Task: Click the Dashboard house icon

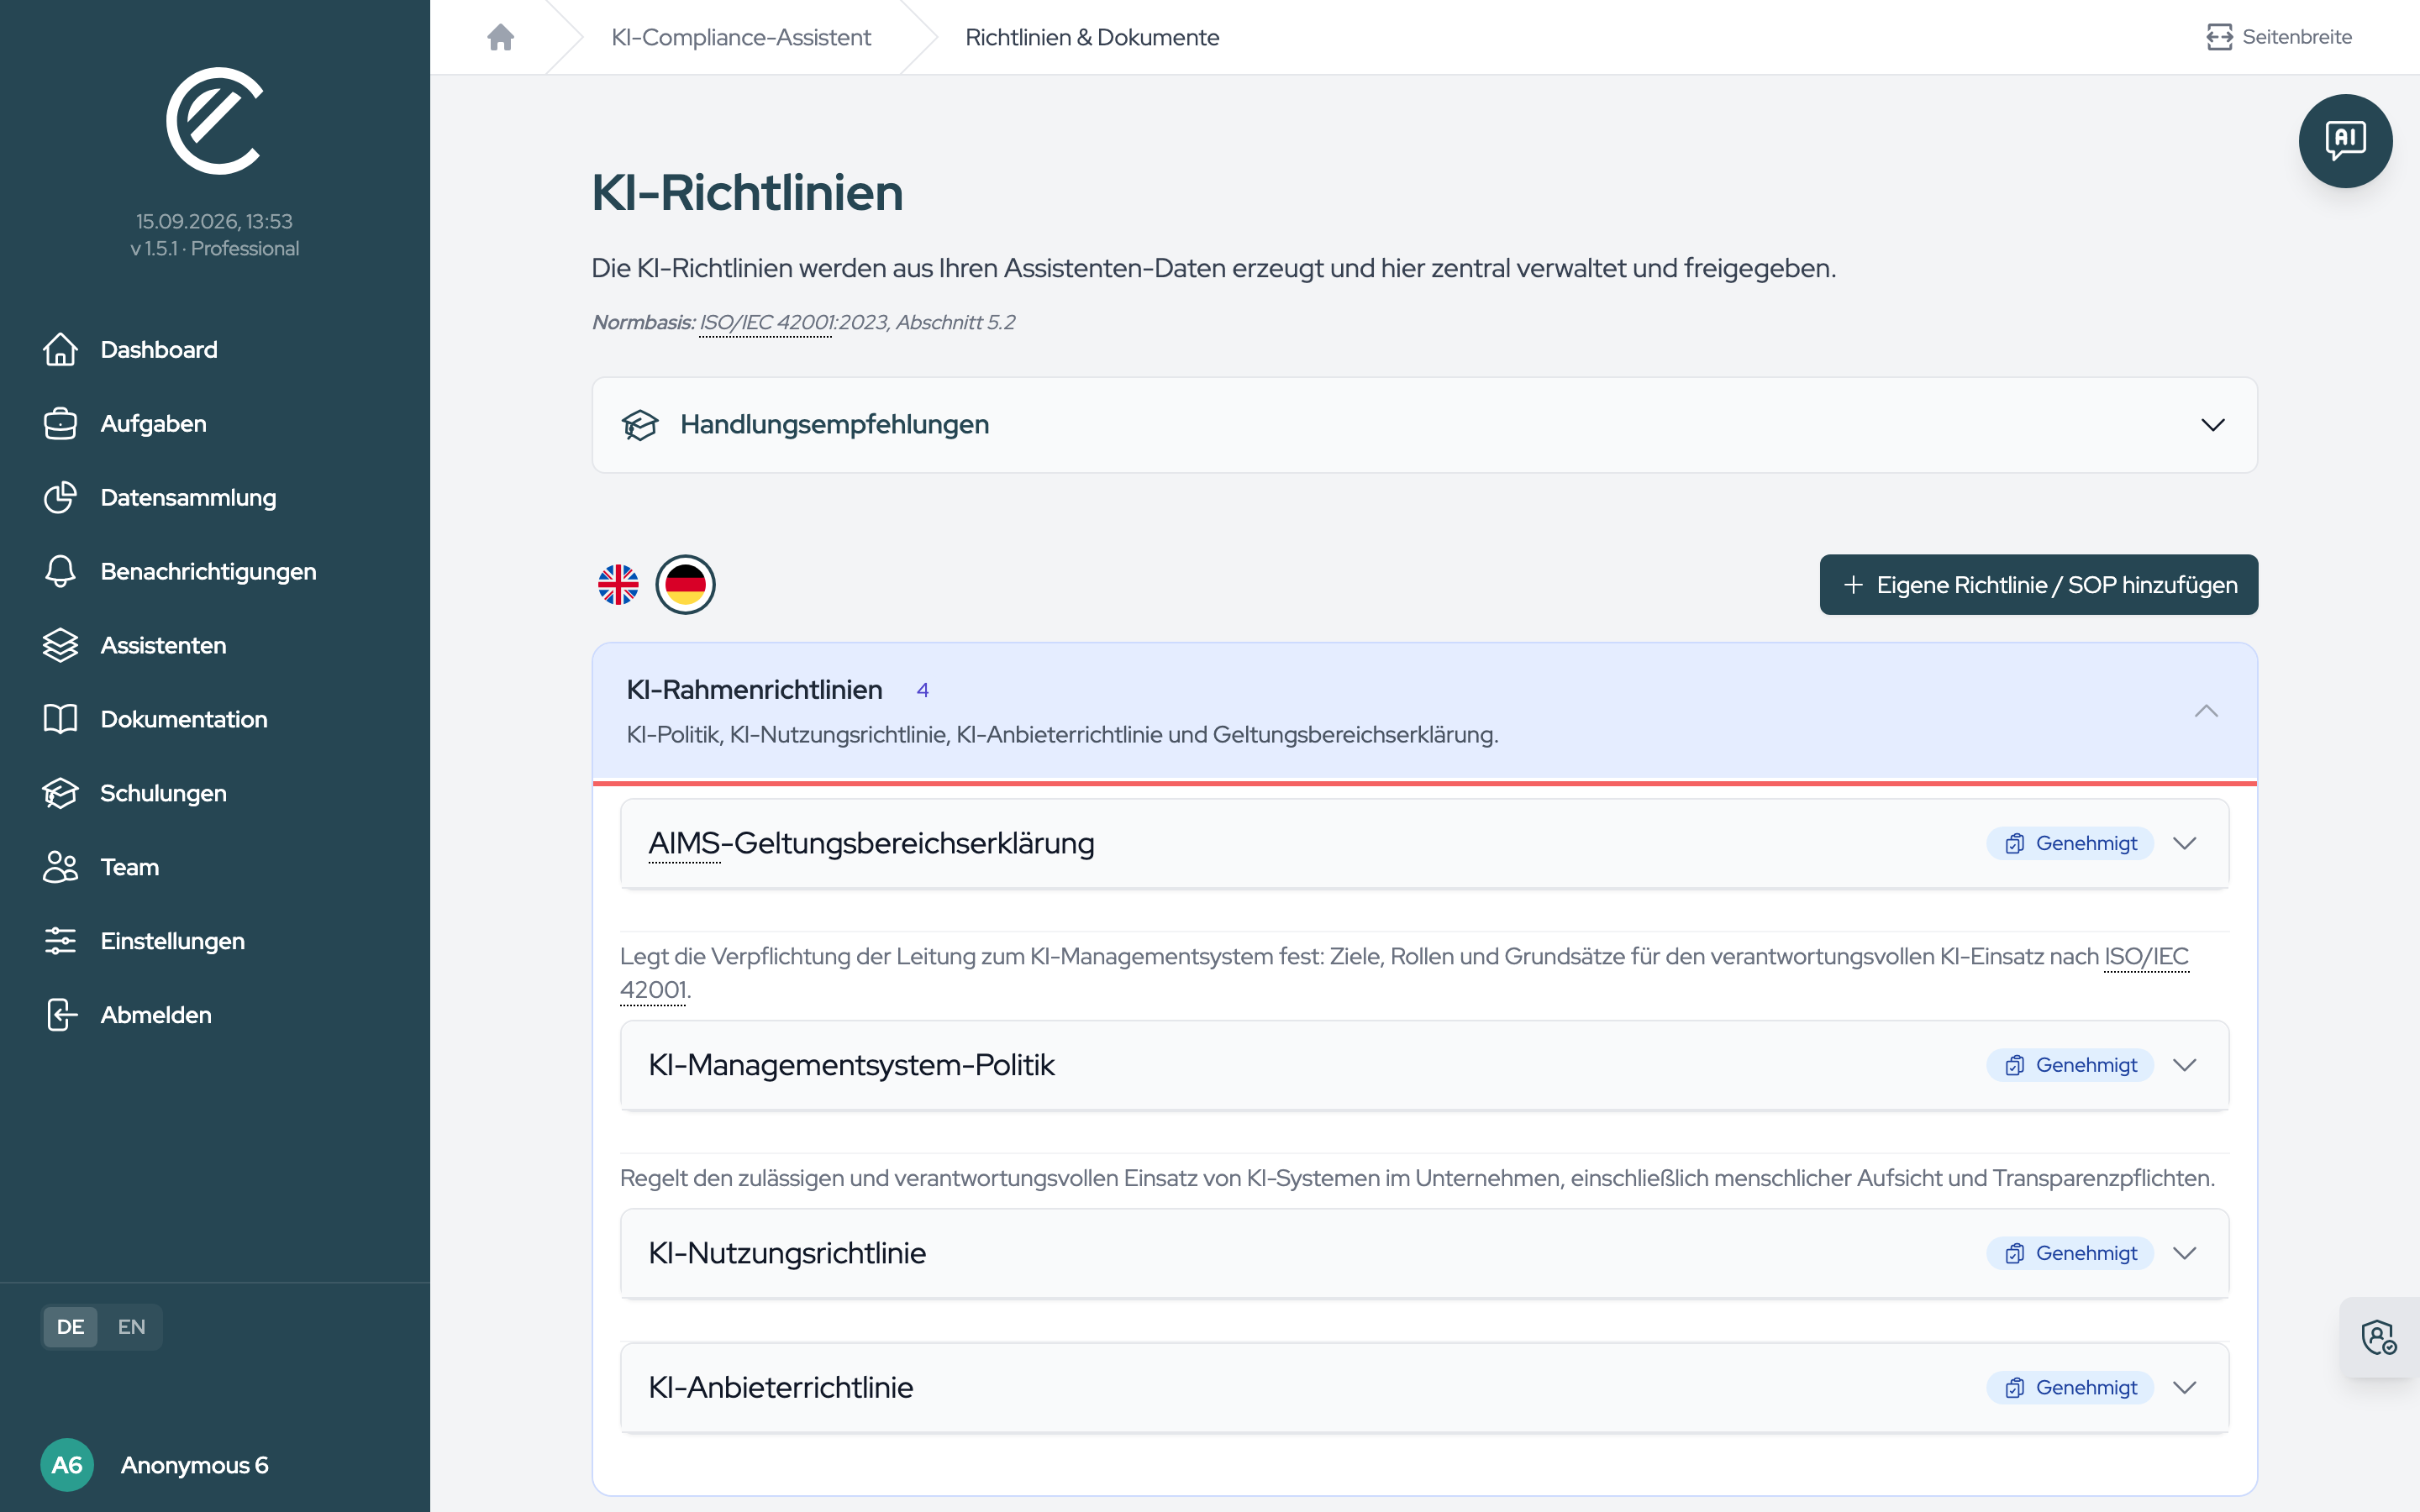Action: click(x=60, y=349)
